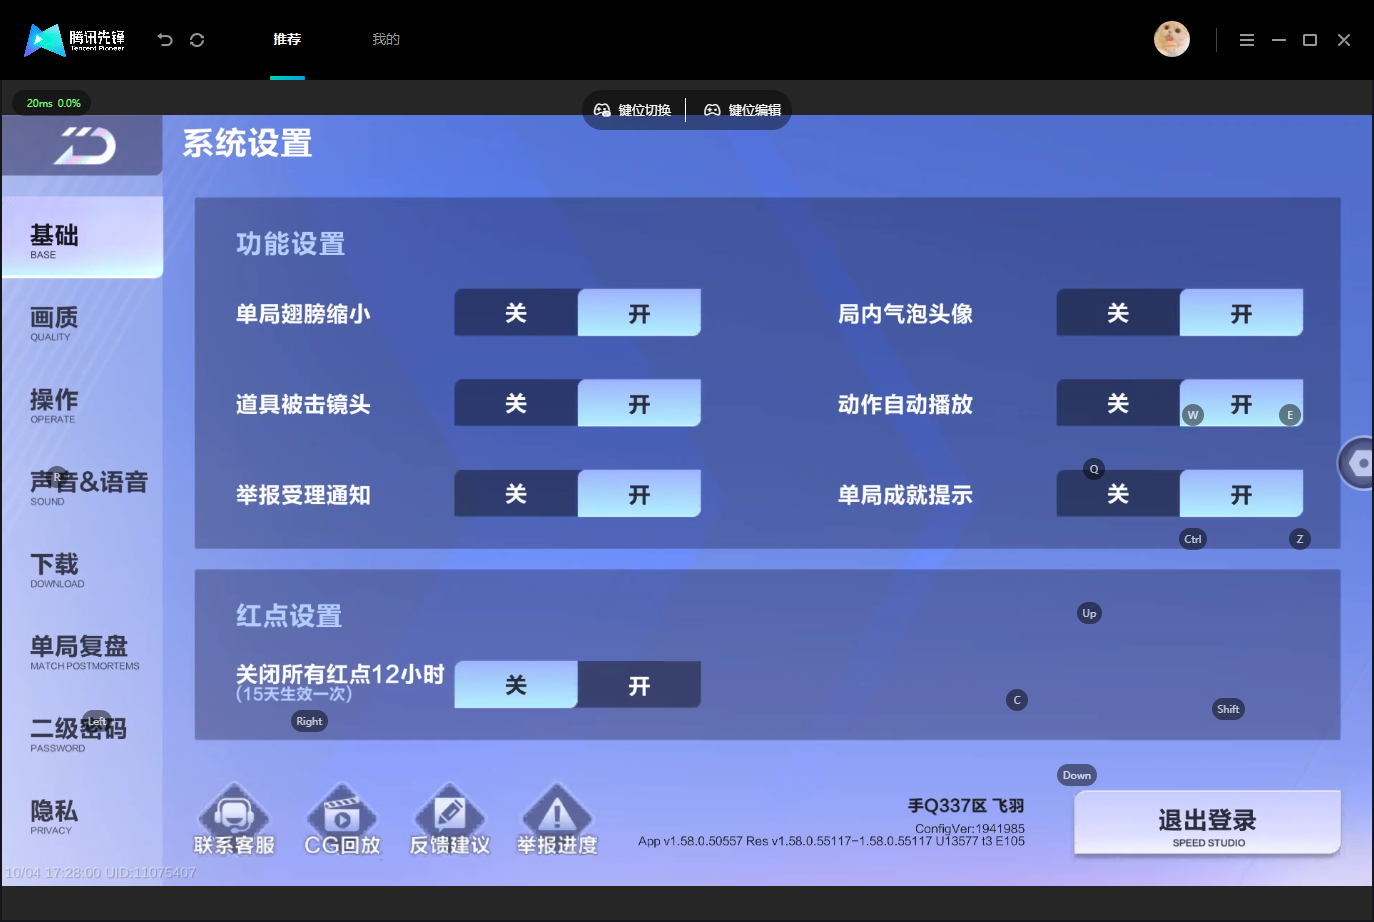Set 局内气泡头像 to 关
The width and height of the screenshot is (1374, 922).
(1118, 313)
